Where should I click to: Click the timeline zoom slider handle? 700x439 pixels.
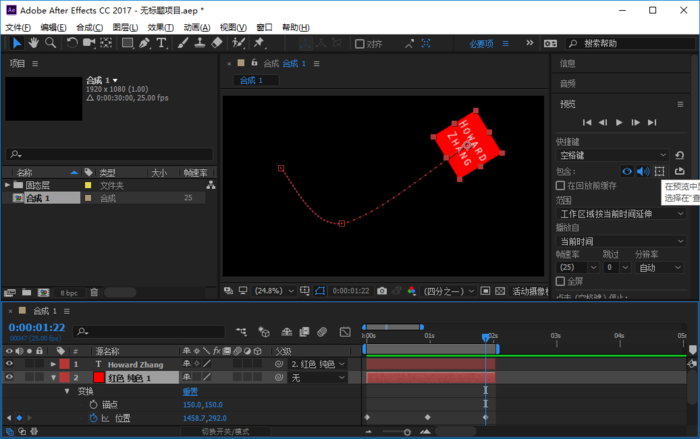(407, 432)
